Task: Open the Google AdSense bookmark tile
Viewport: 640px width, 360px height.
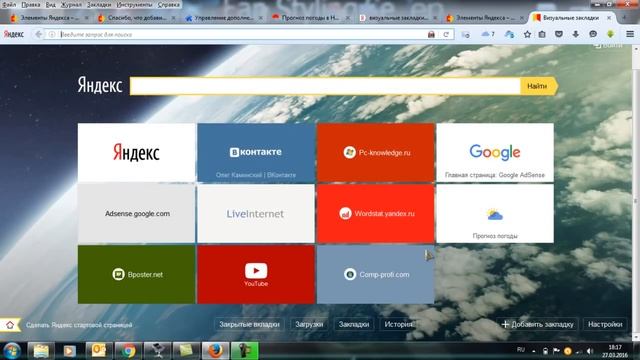Action: (x=495, y=152)
